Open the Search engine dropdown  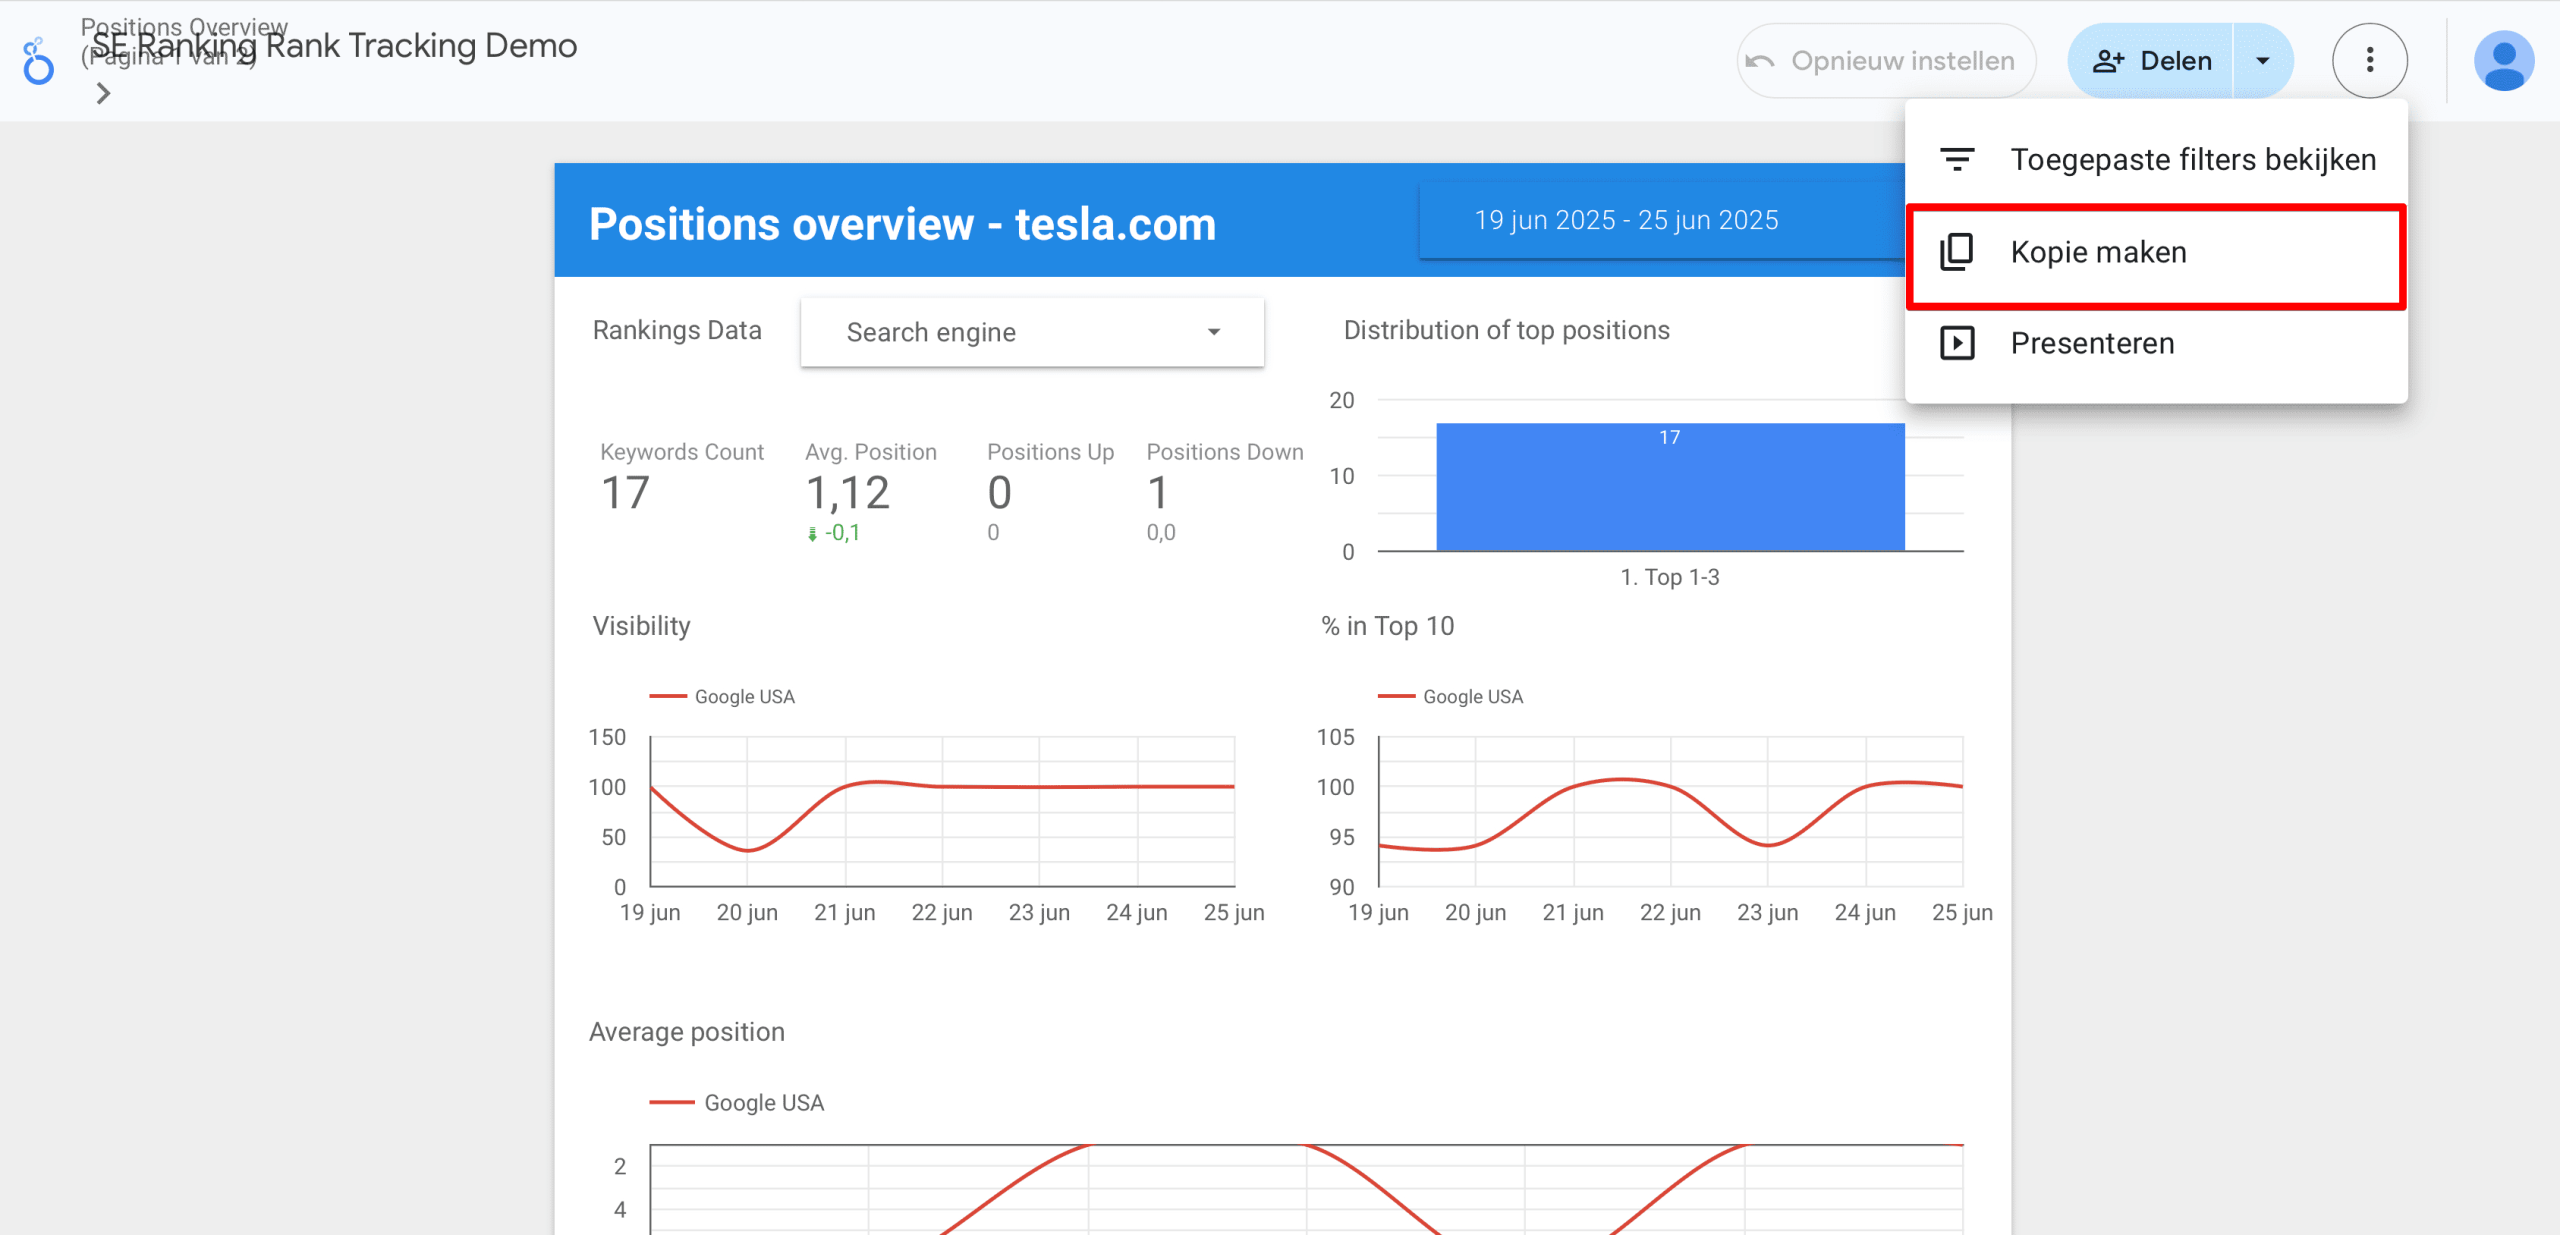1032,332
